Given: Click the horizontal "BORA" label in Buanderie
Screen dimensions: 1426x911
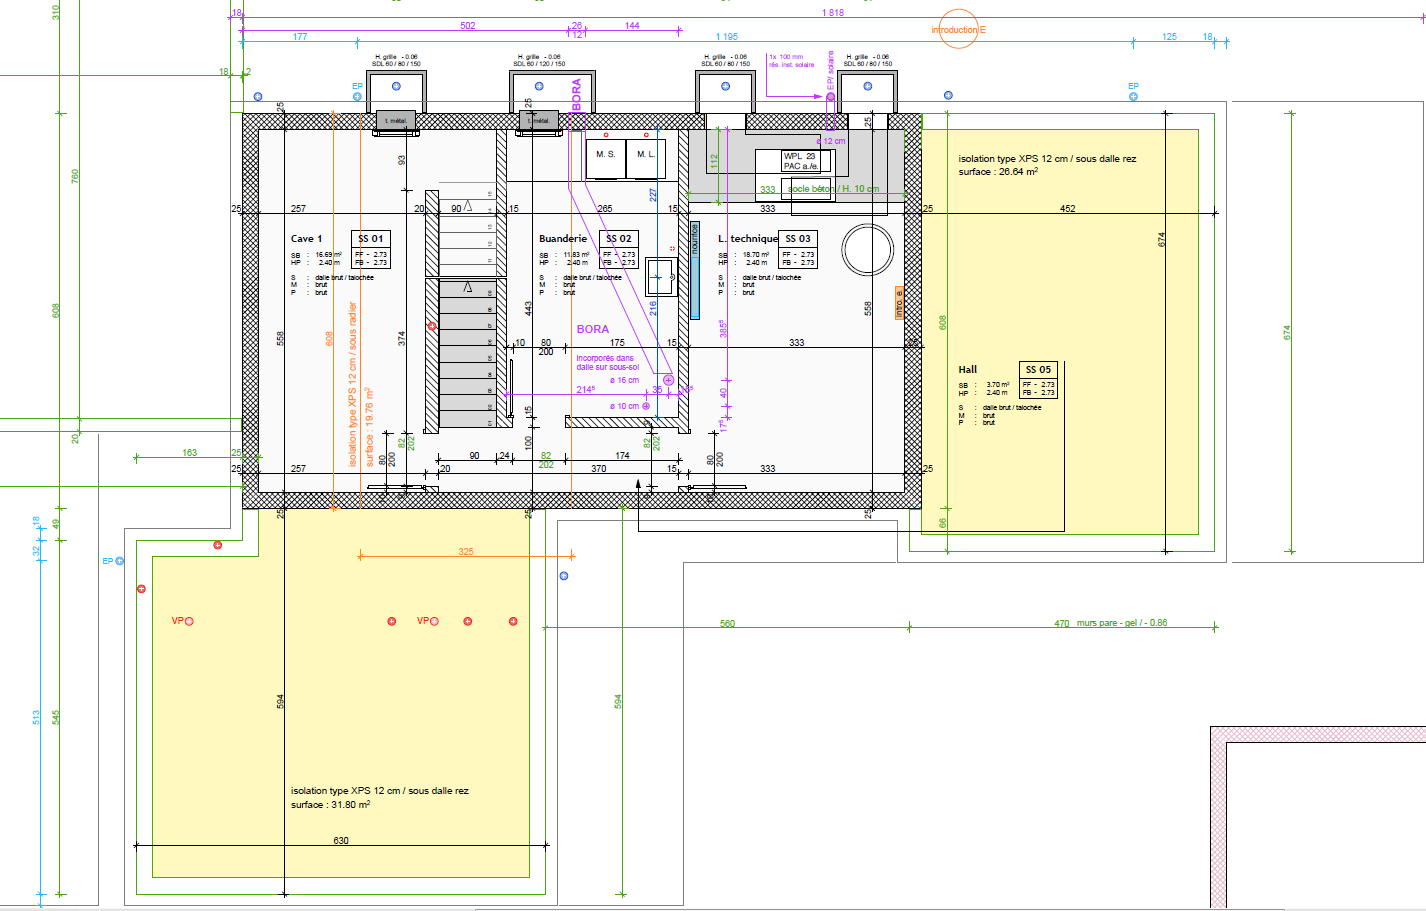Looking at the screenshot, I should click(593, 329).
